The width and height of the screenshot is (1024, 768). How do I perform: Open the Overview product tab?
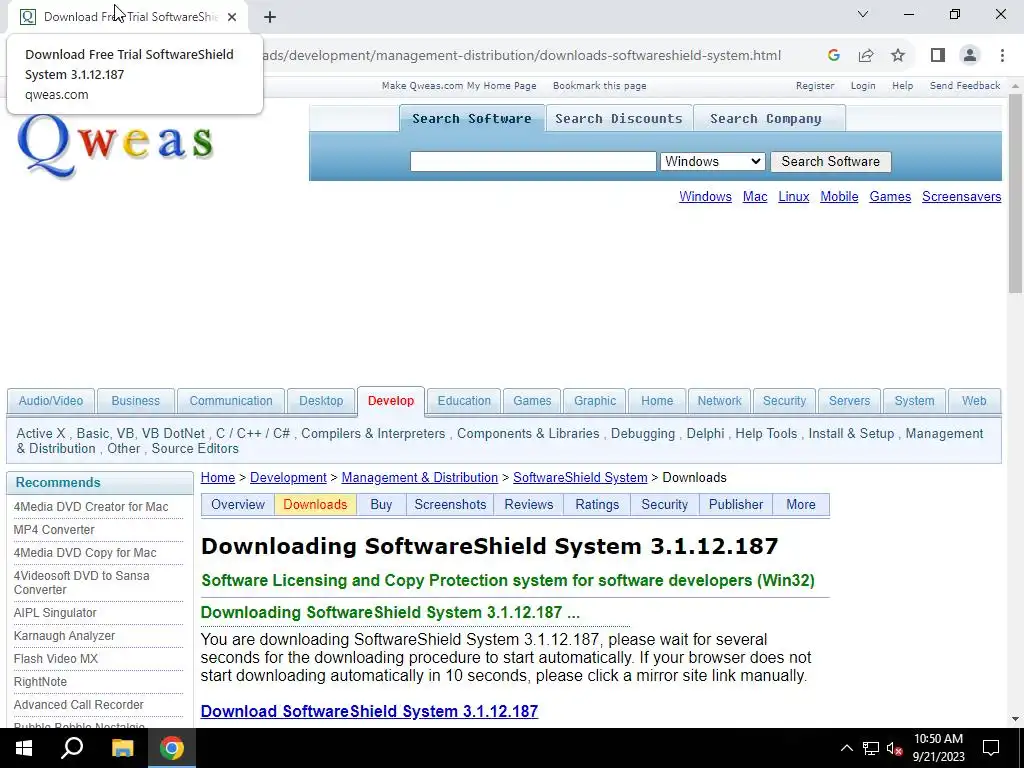(x=238, y=505)
